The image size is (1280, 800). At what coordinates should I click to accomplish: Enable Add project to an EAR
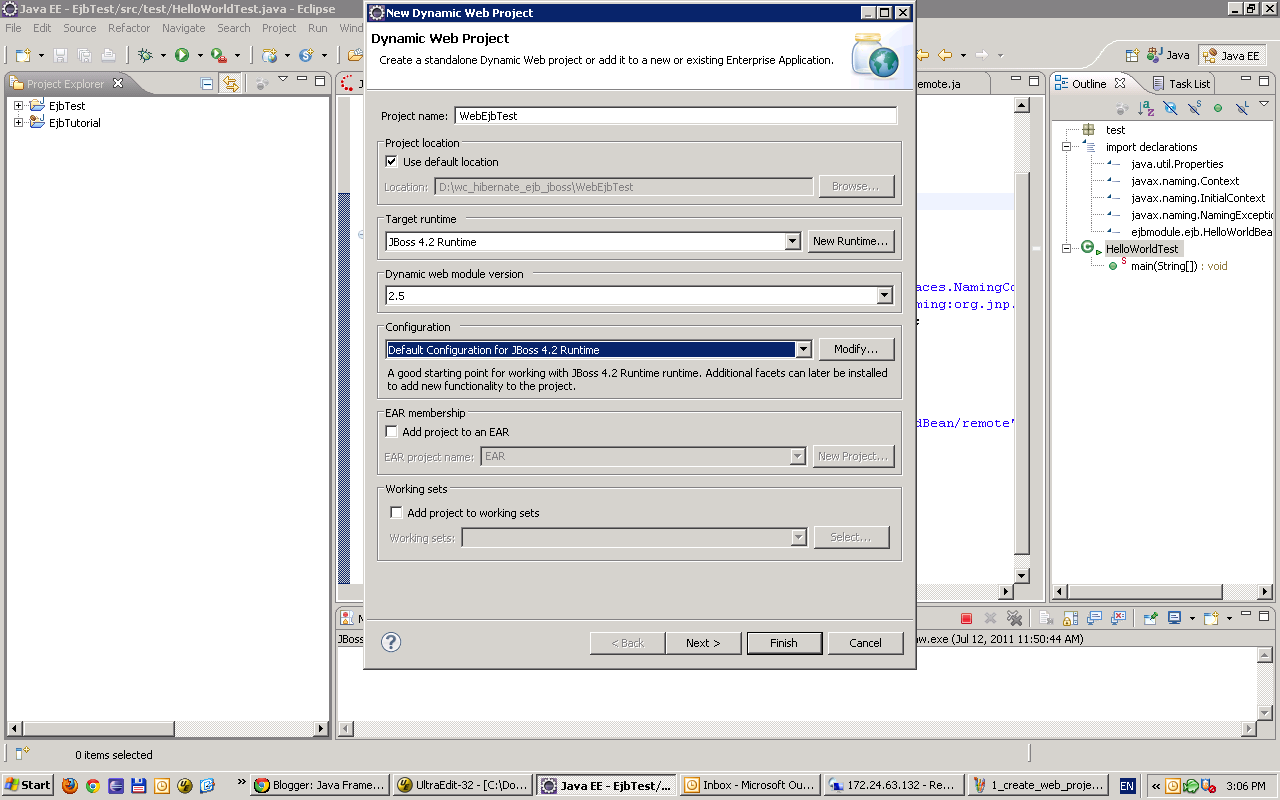pos(392,431)
